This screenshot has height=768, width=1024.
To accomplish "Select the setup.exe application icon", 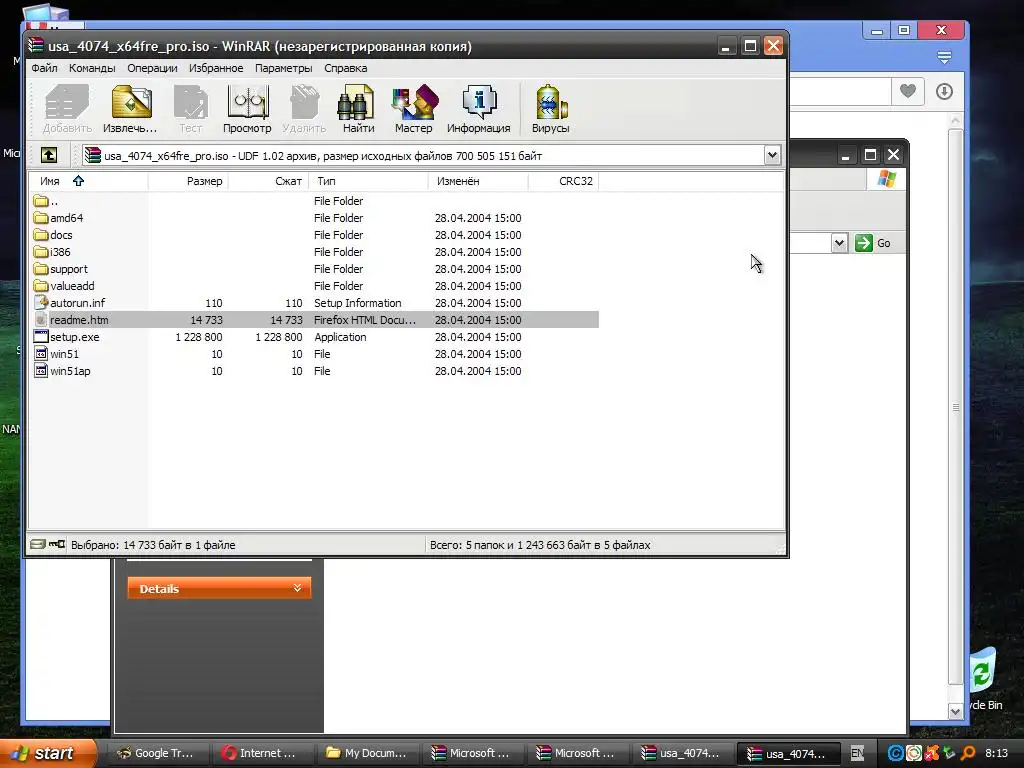I will [40, 336].
